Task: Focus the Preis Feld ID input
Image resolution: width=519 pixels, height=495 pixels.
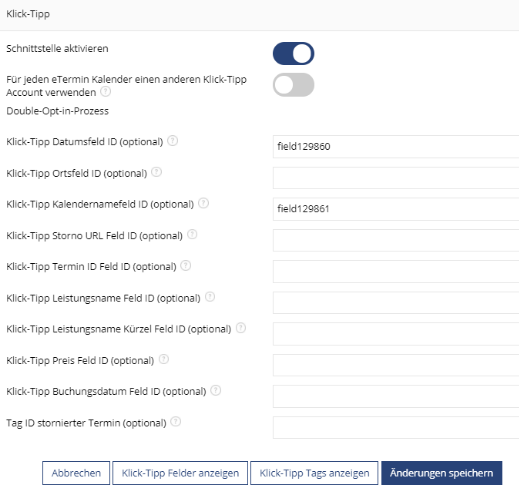Action: pyautogui.click(x=396, y=365)
